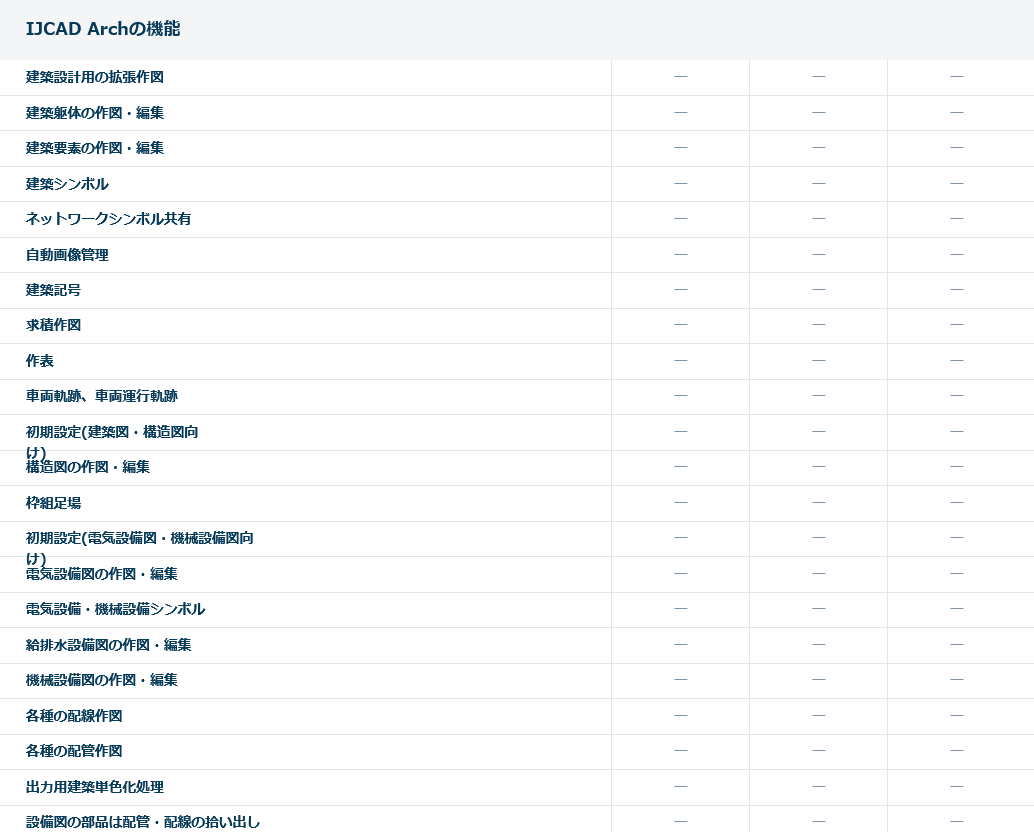Click the IJCAD Archの機能 section header

(x=103, y=29)
